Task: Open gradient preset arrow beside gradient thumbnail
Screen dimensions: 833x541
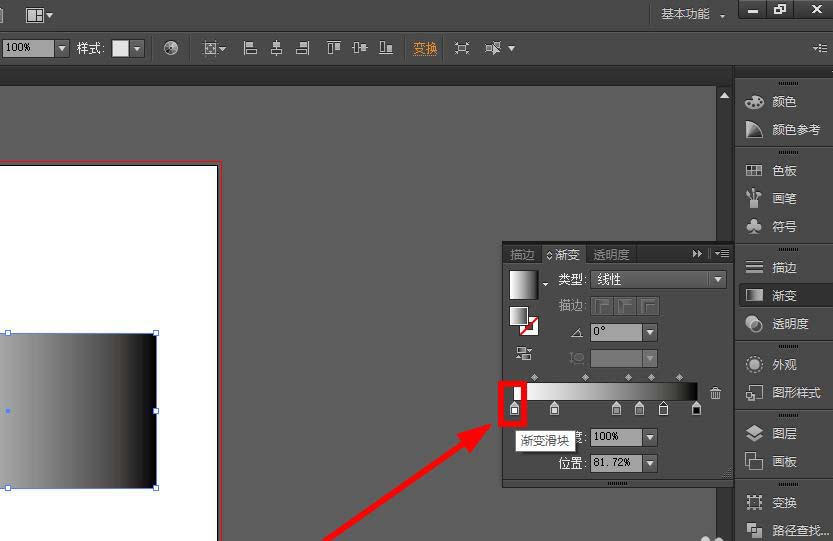Action: [x=546, y=284]
